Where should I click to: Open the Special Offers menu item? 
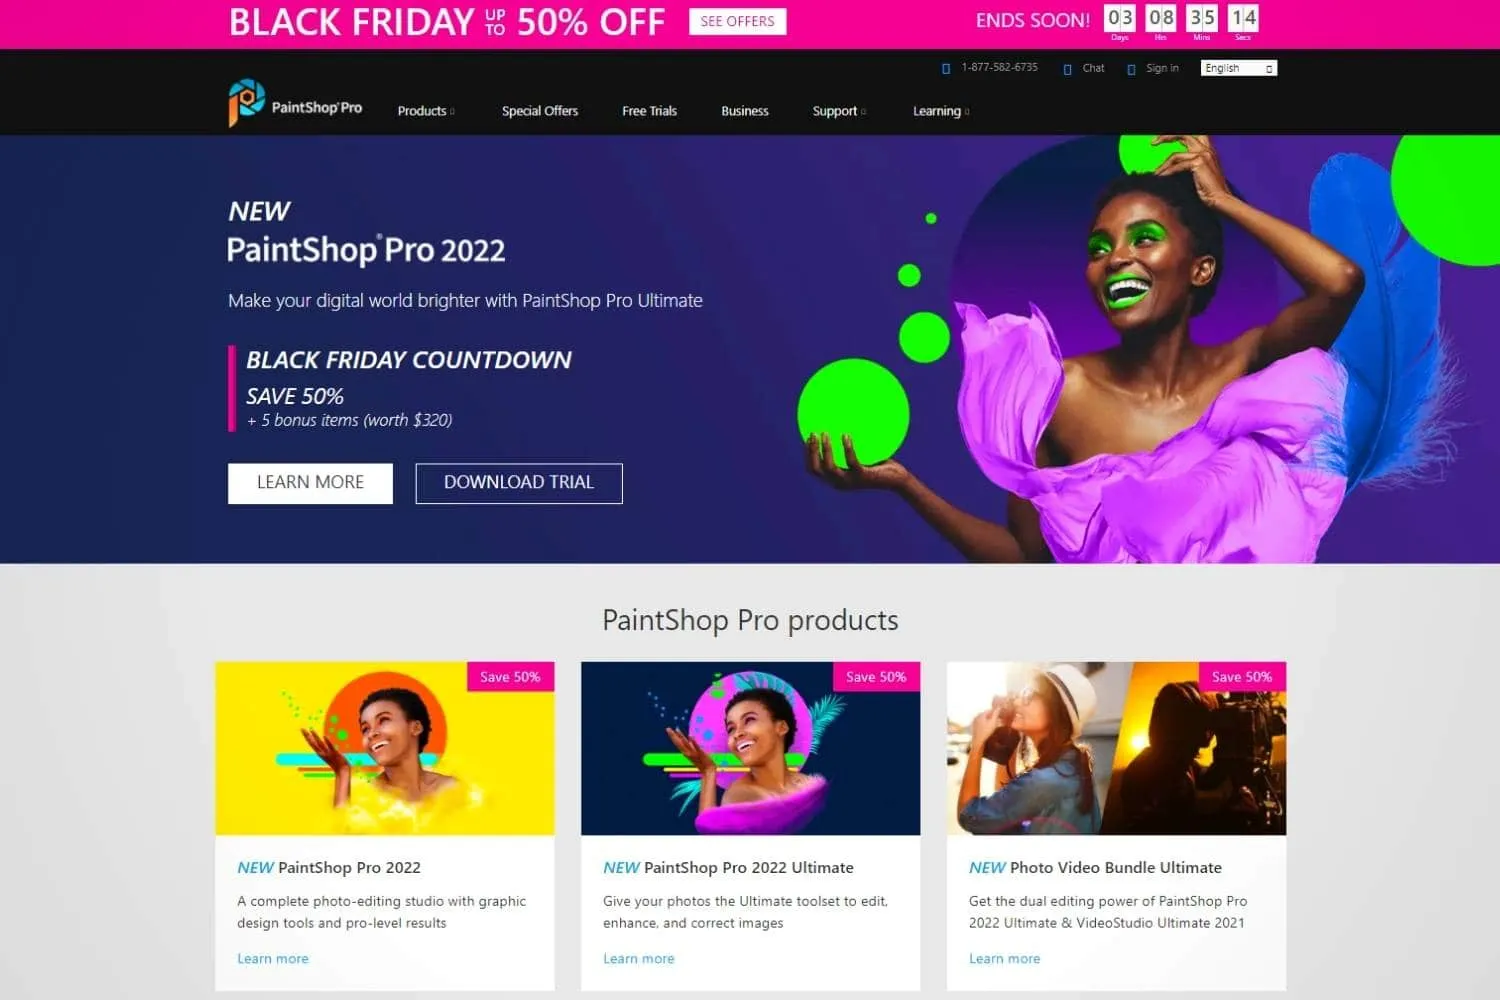[540, 111]
